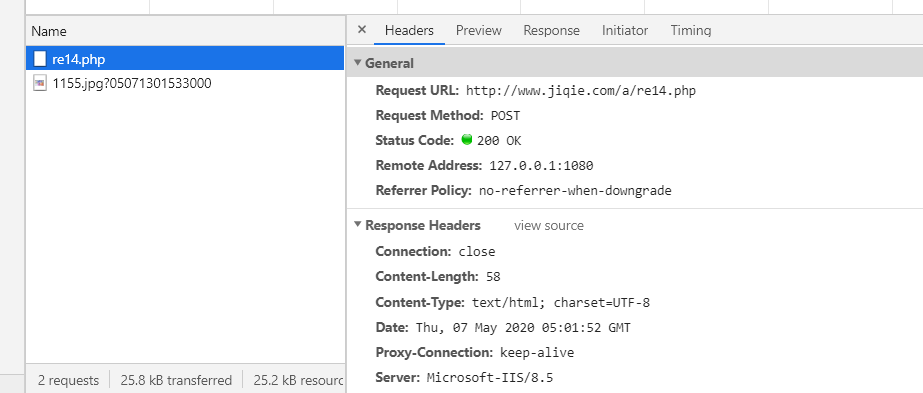Image resolution: width=923 pixels, height=393 pixels.
Task: Click the Request Method value POST
Action: pyautogui.click(x=506, y=116)
